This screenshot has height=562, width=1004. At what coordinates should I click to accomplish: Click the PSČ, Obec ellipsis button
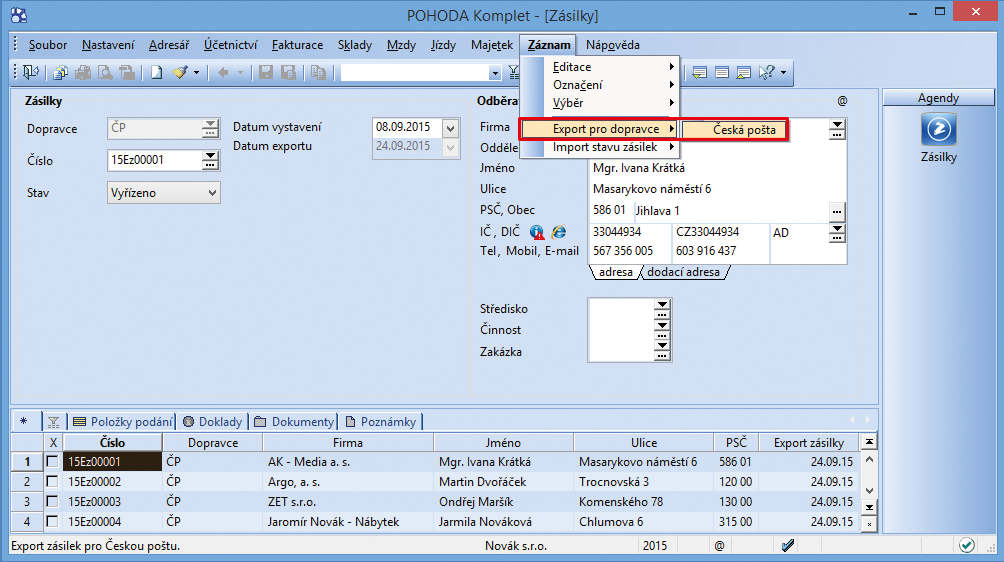tap(837, 211)
